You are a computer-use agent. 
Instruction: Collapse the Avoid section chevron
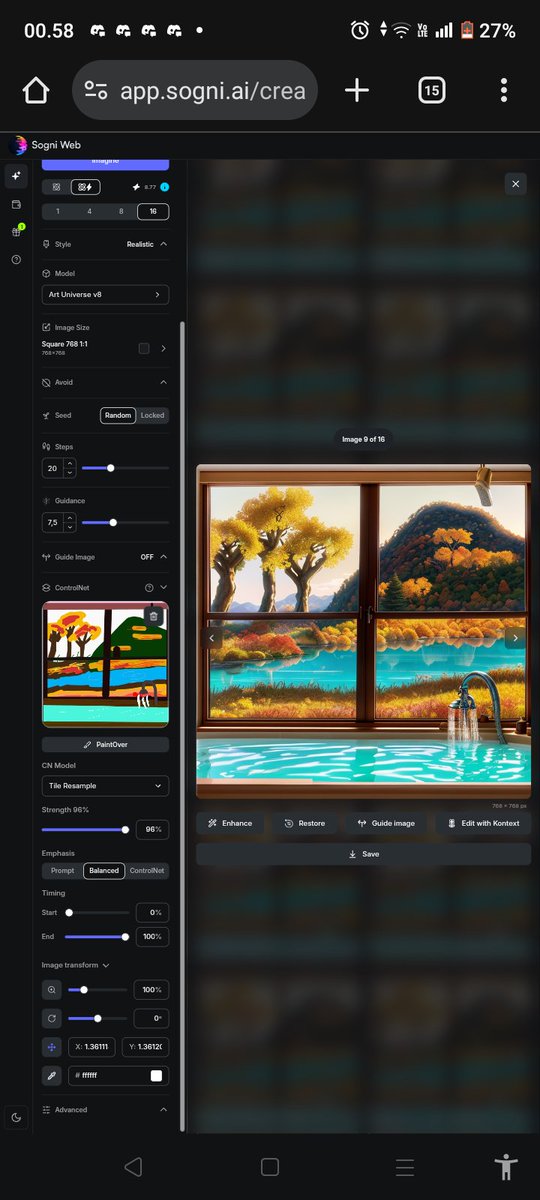pyautogui.click(x=164, y=382)
